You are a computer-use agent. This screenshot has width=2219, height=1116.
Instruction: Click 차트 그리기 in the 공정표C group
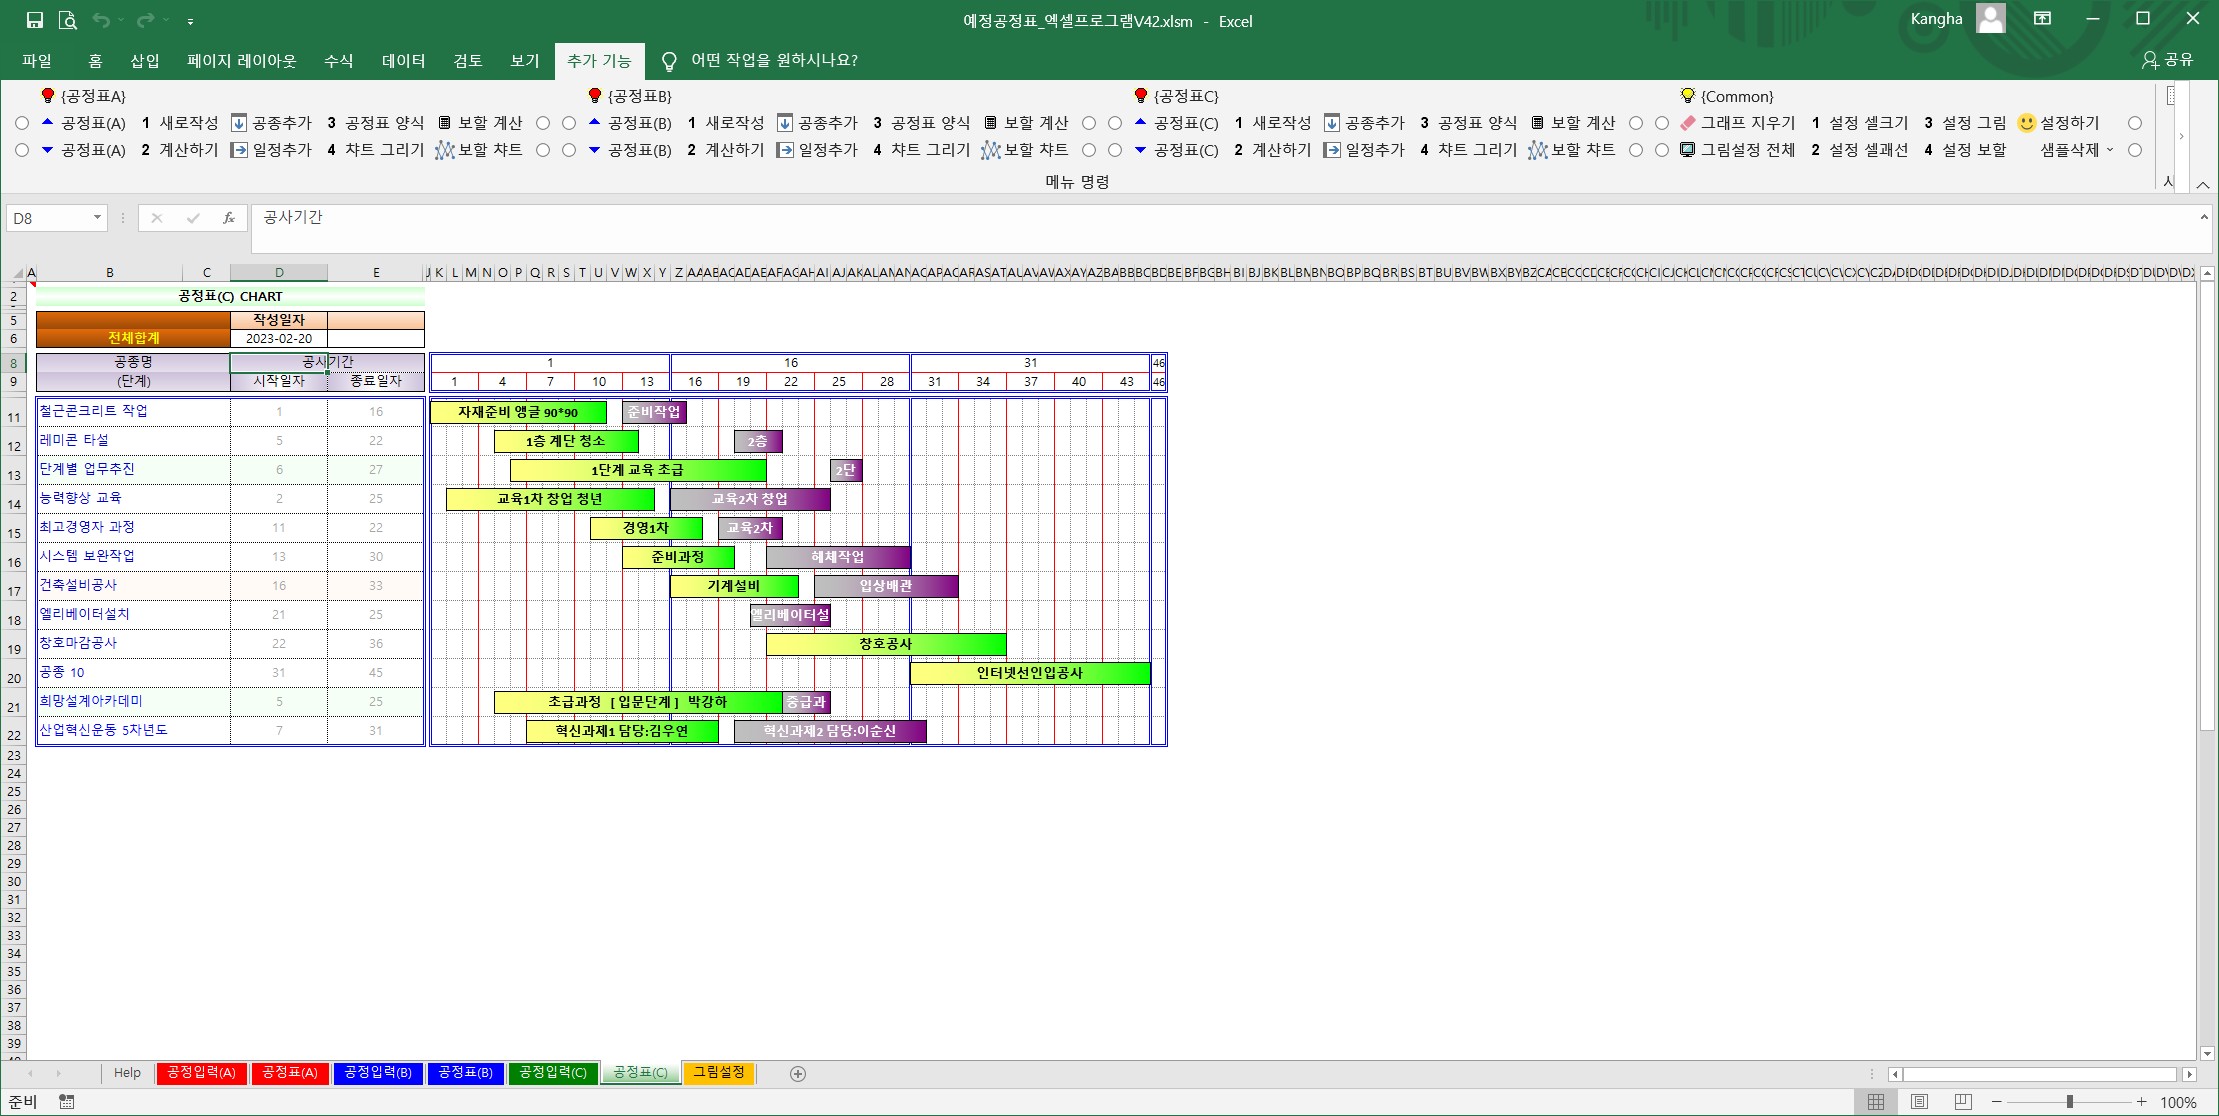coord(1476,150)
